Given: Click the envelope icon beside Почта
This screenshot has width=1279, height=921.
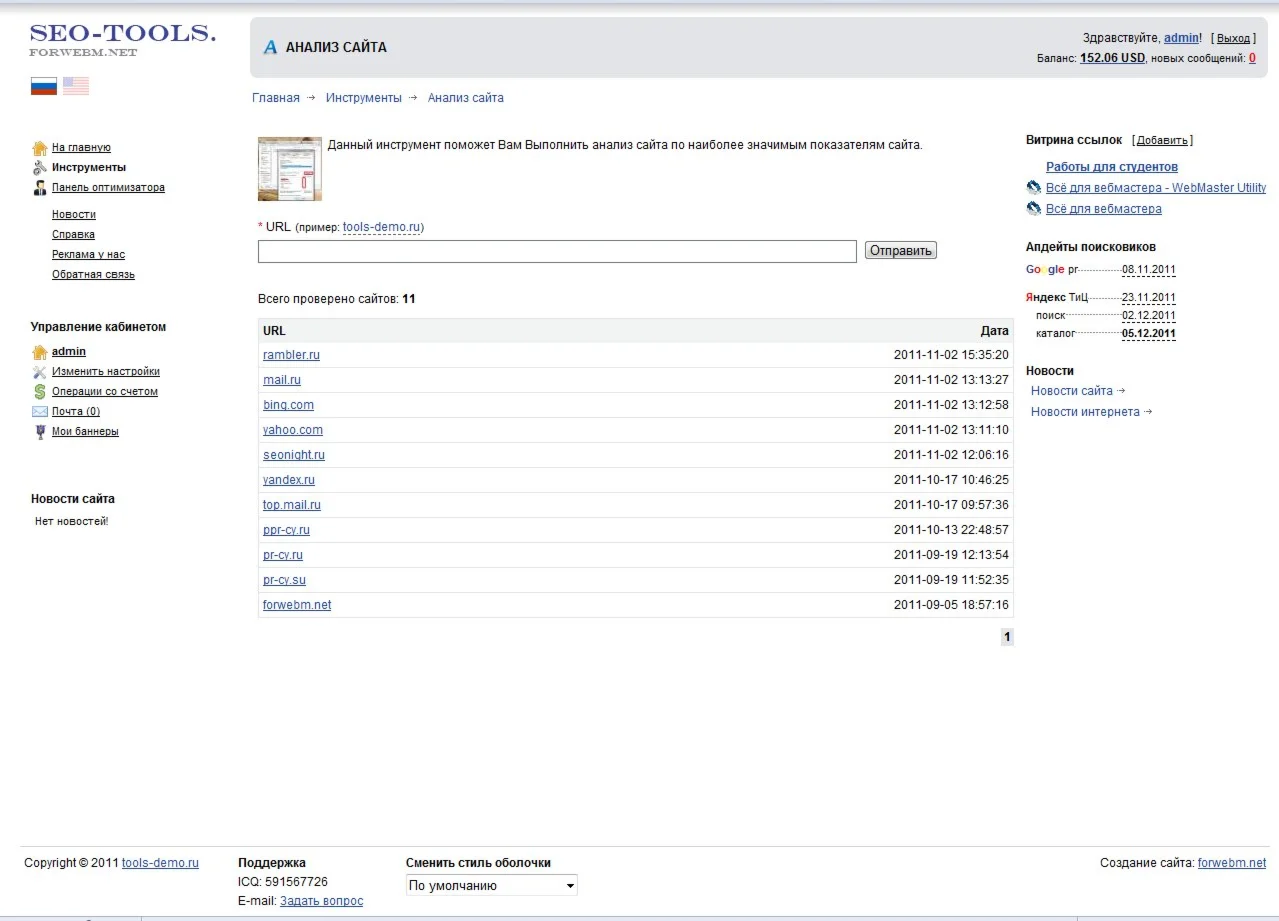Looking at the screenshot, I should click(40, 412).
